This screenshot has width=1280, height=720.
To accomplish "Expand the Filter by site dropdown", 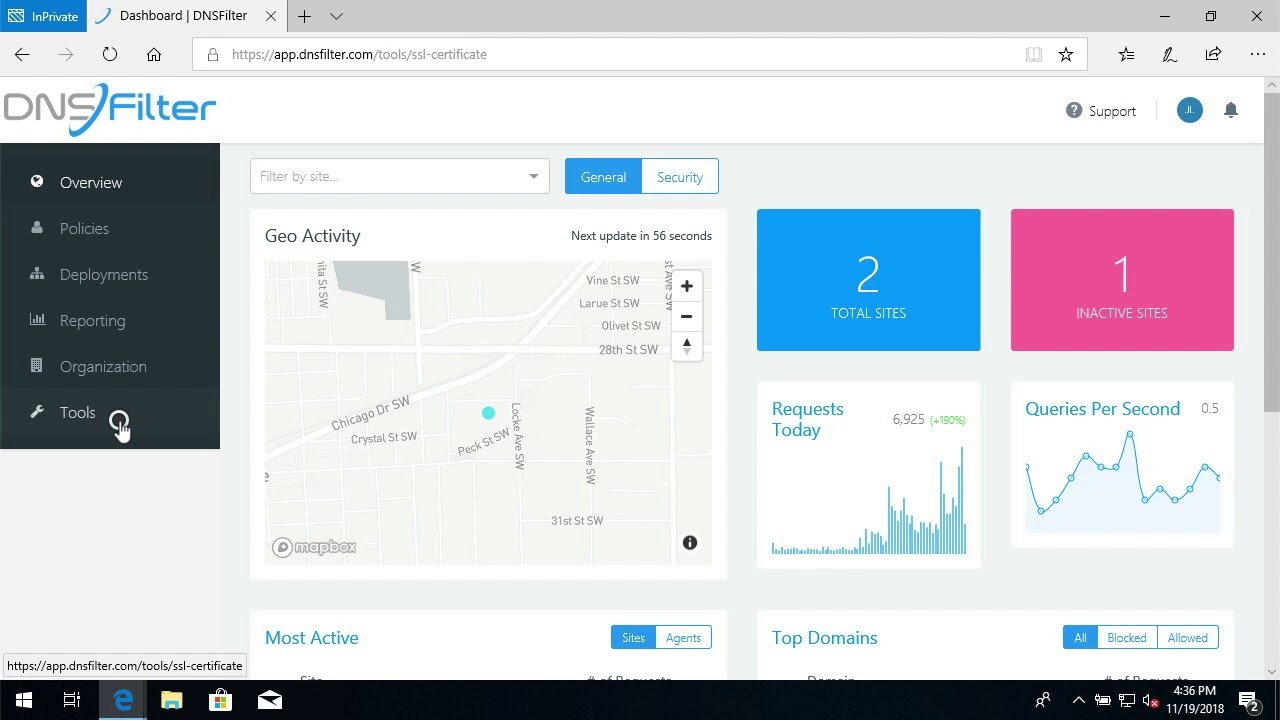I will pos(399,177).
